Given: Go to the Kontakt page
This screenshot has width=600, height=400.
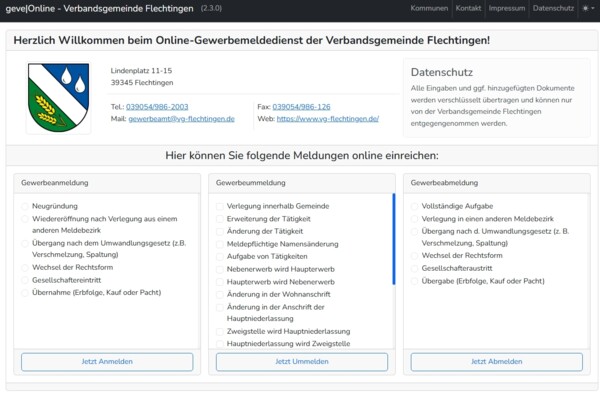Looking at the screenshot, I should coord(468,8).
